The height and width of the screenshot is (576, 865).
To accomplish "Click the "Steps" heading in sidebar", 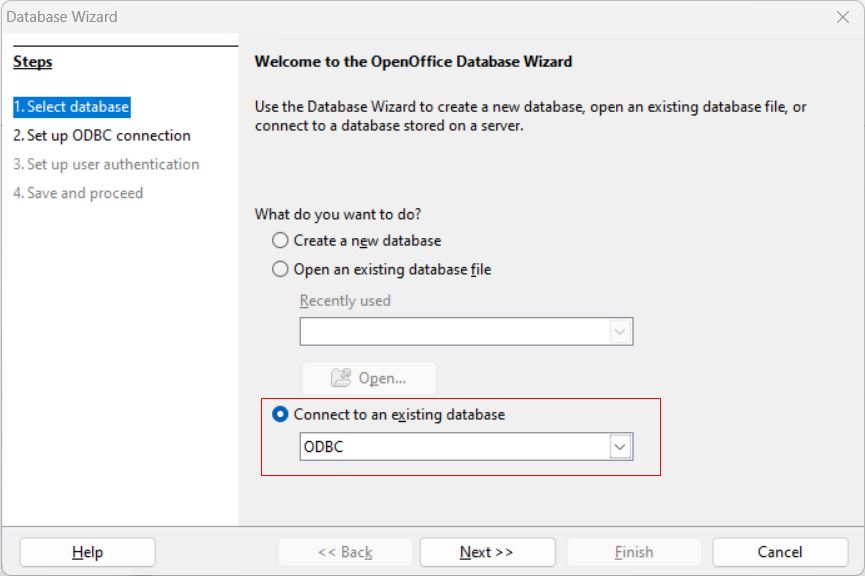I will click(x=33, y=62).
